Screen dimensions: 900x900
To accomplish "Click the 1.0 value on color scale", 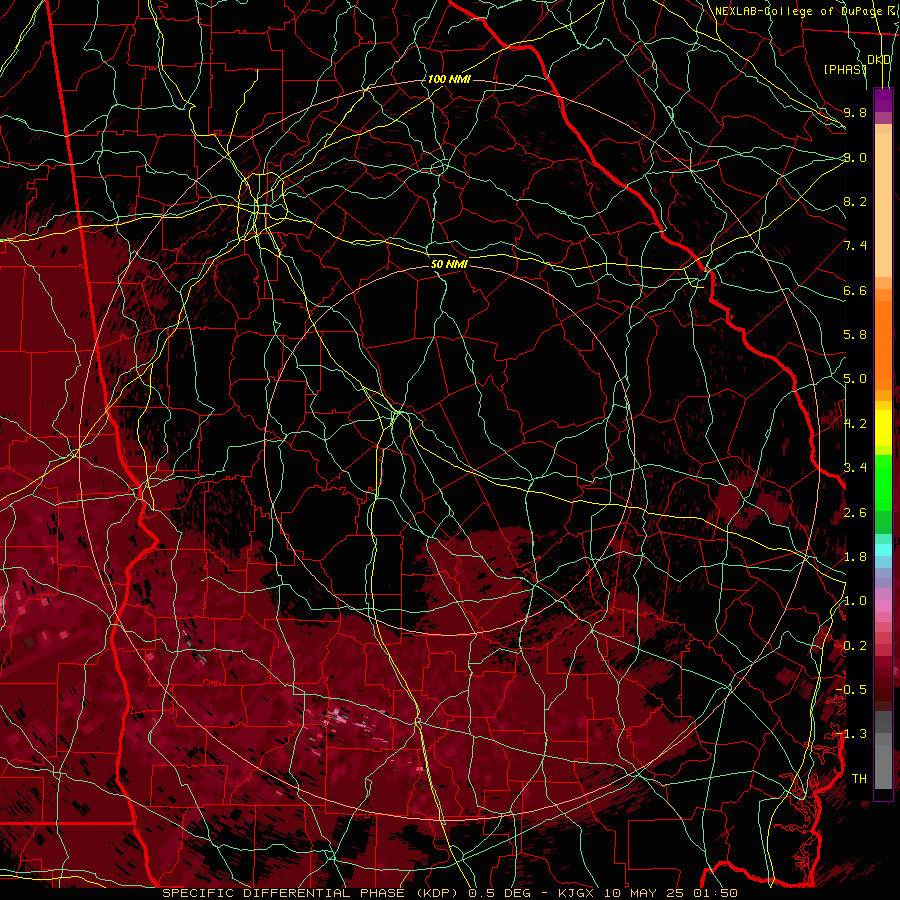I will tap(855, 601).
